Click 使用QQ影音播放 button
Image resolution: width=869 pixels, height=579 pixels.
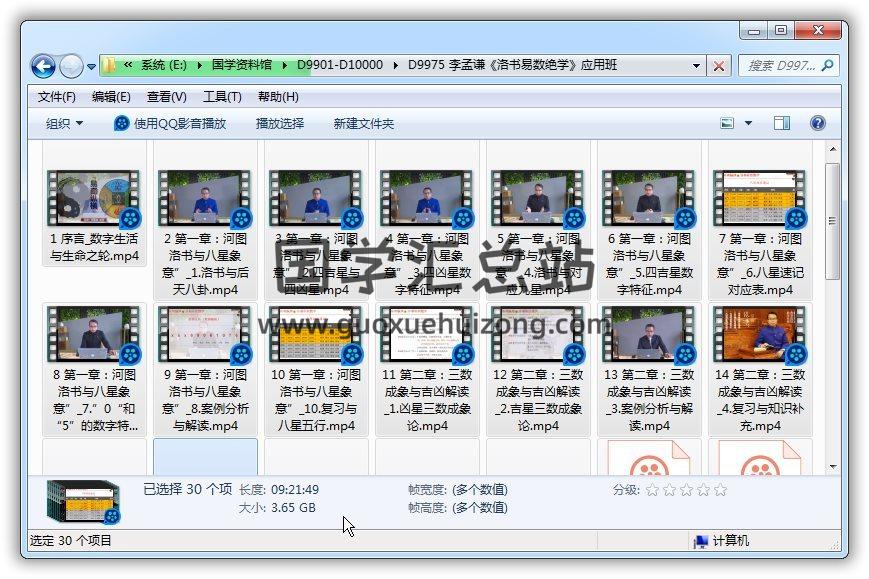coord(170,124)
